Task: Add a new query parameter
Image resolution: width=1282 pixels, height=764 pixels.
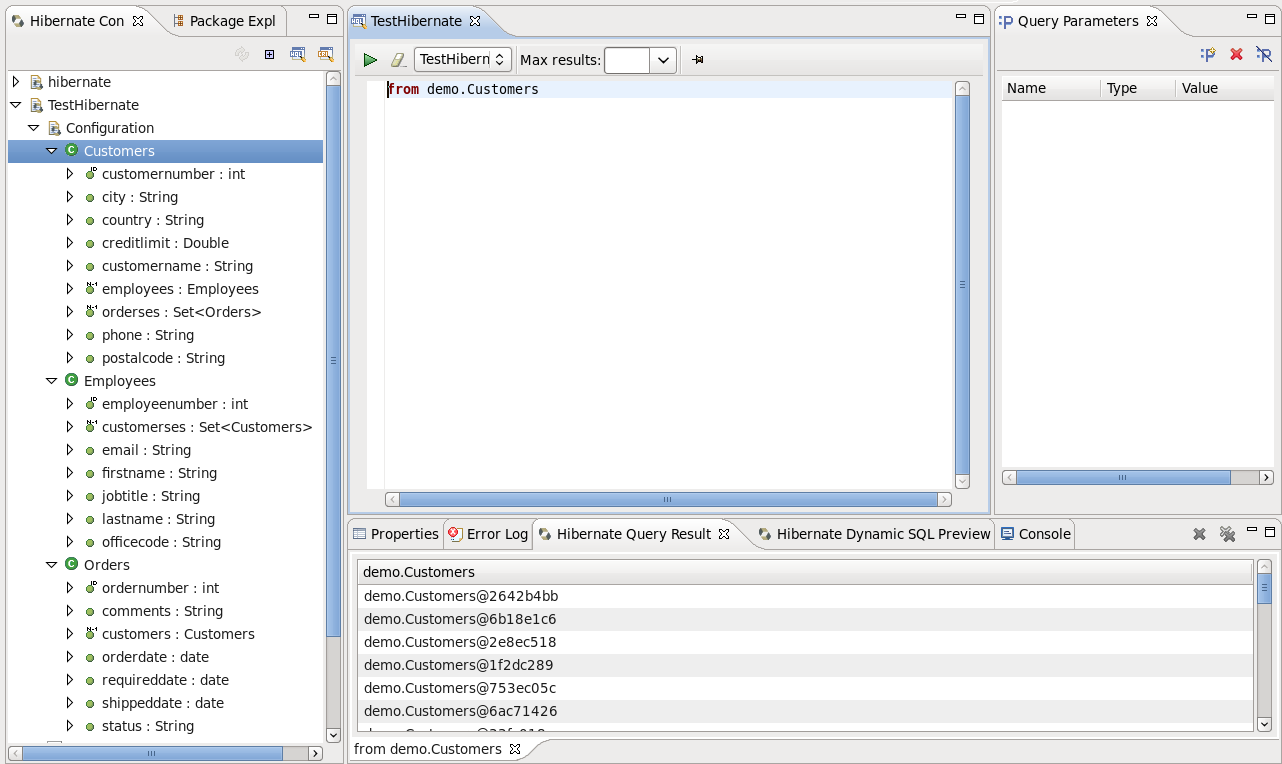Action: tap(1207, 54)
